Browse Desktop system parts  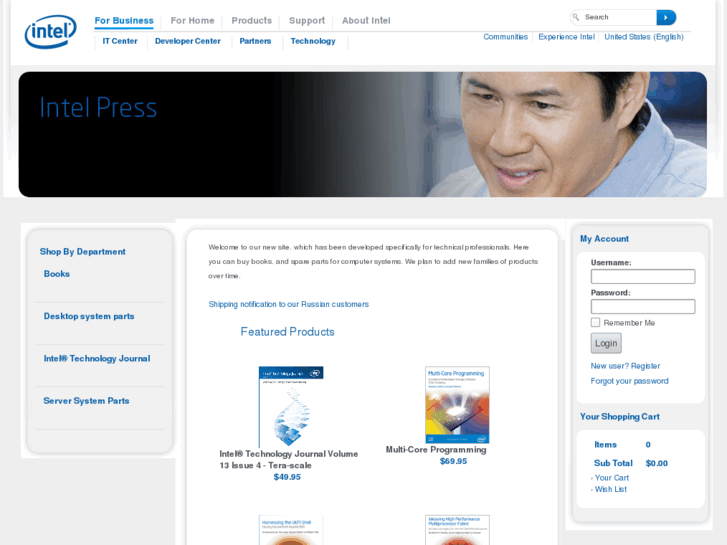pyautogui.click(x=89, y=316)
